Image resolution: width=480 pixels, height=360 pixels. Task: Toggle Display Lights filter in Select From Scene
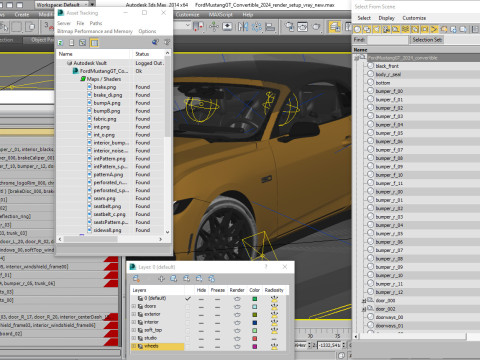coord(377,29)
